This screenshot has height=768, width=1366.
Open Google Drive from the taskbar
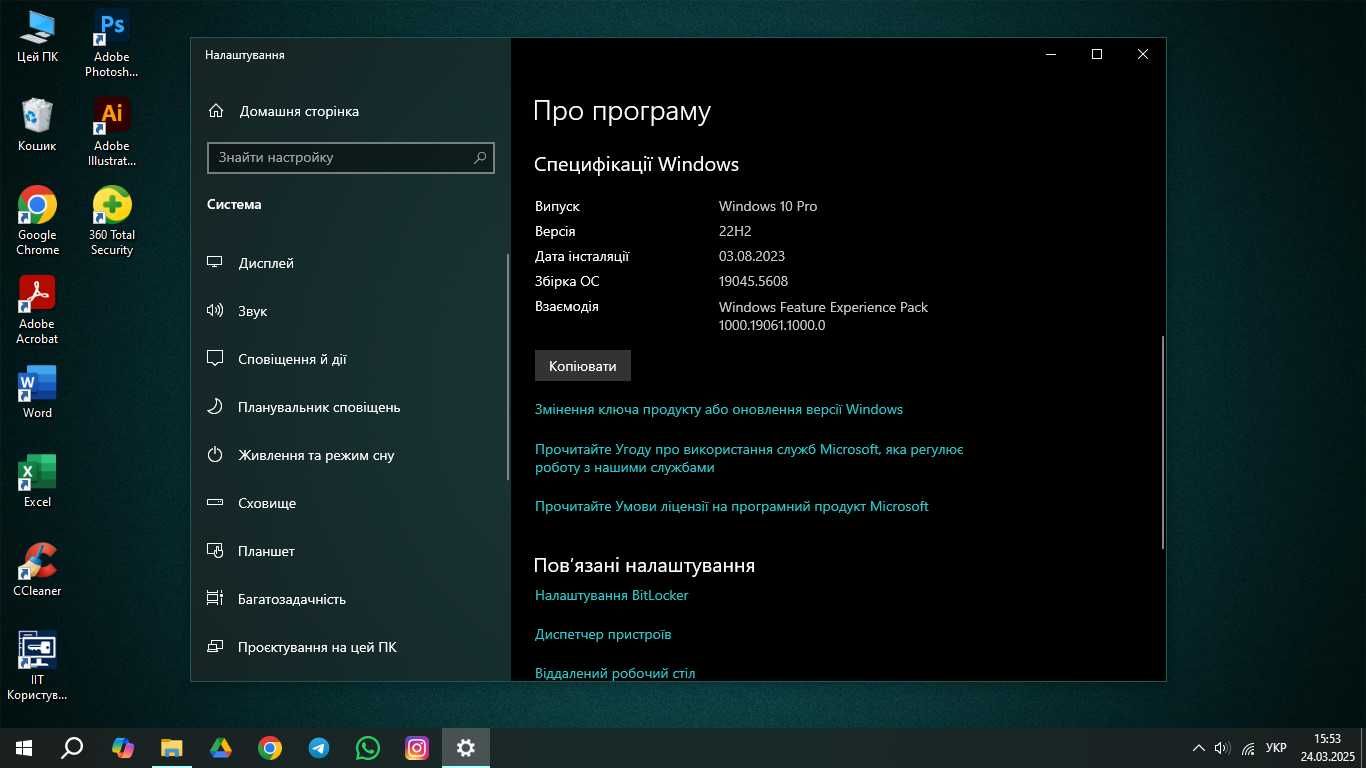[220, 748]
